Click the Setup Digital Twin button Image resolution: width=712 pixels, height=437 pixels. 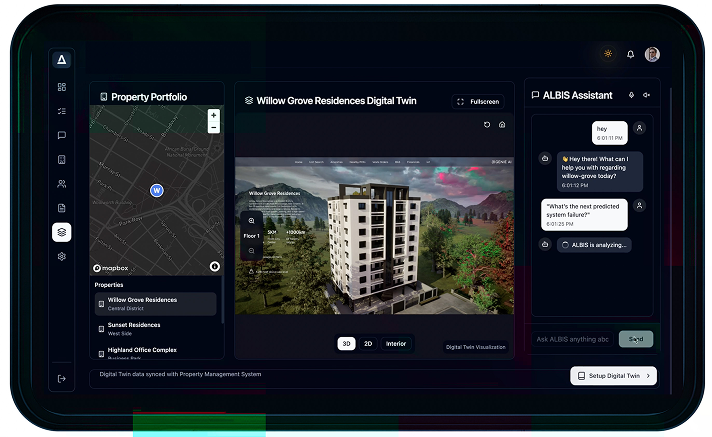613,376
